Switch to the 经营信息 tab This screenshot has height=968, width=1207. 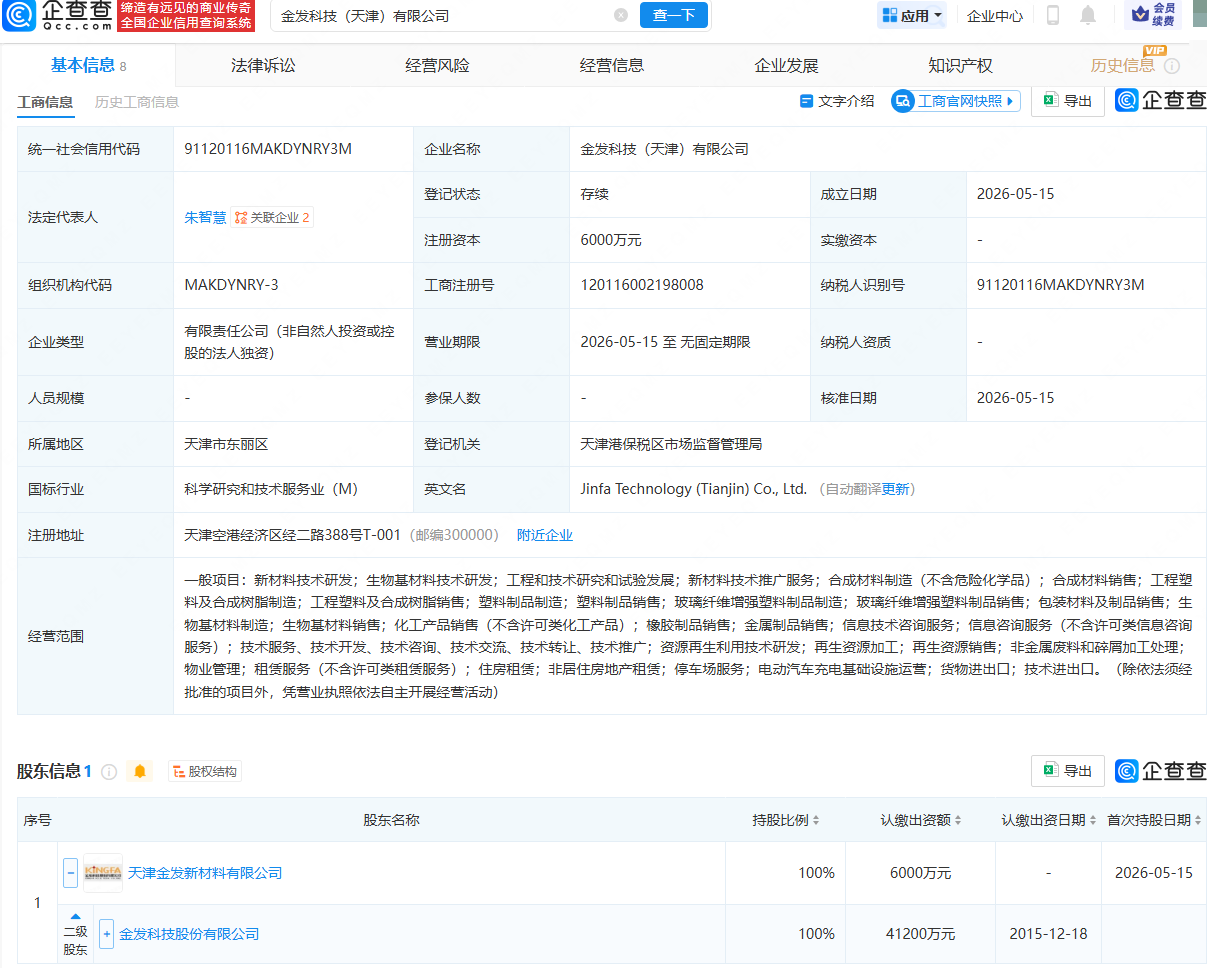(612, 66)
